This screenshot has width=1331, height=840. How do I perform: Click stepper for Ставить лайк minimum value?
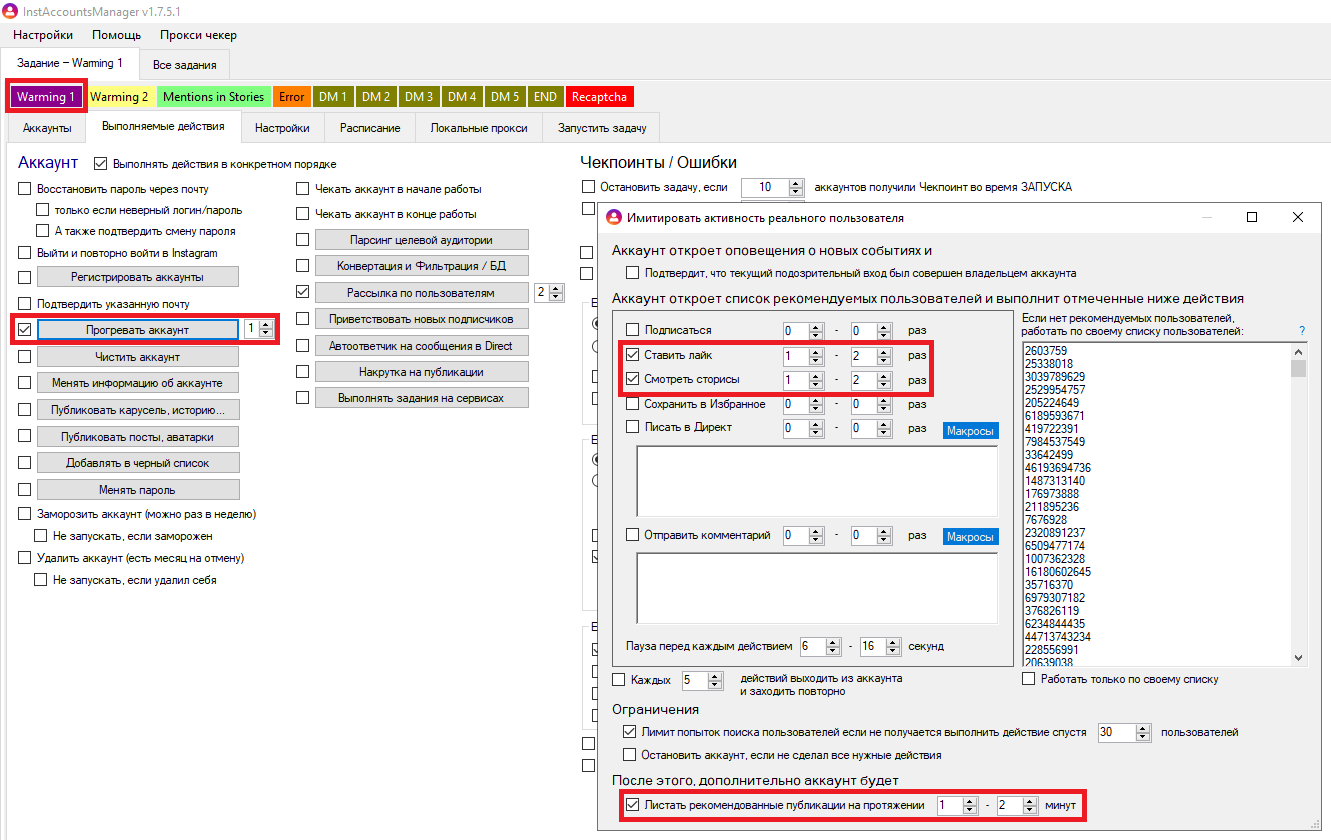click(817, 355)
